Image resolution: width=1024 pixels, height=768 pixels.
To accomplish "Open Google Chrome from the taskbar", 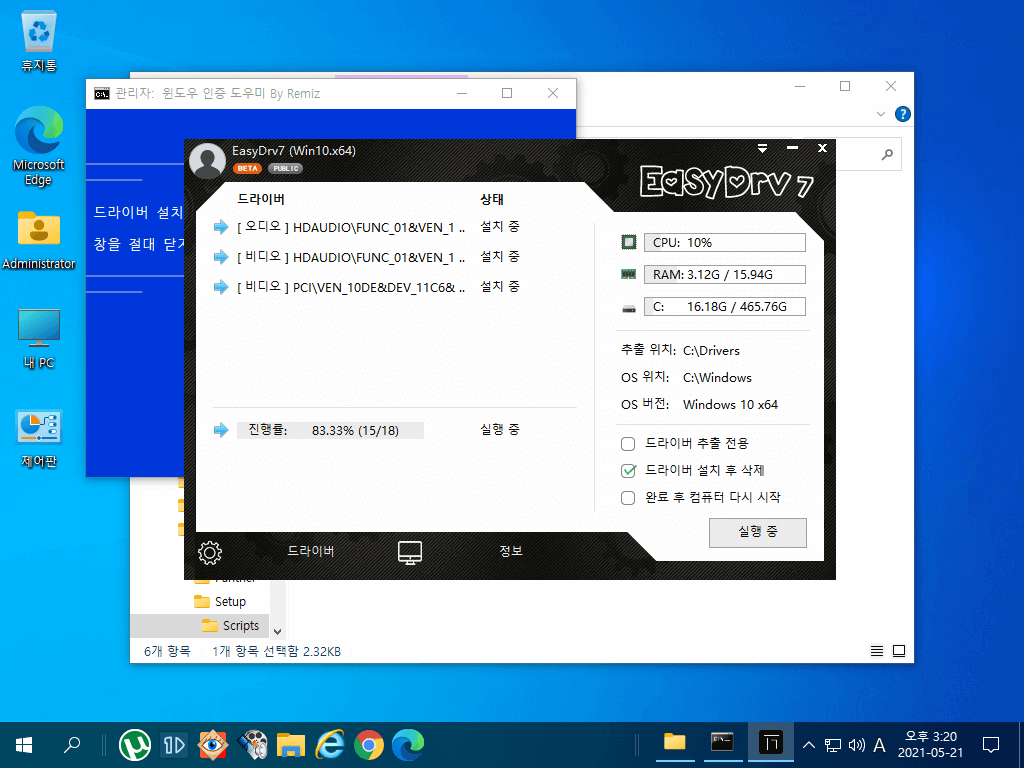I will coord(369,745).
